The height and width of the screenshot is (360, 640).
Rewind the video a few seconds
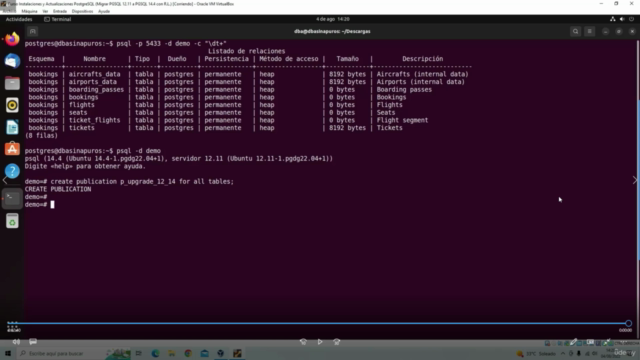click(x=303, y=342)
